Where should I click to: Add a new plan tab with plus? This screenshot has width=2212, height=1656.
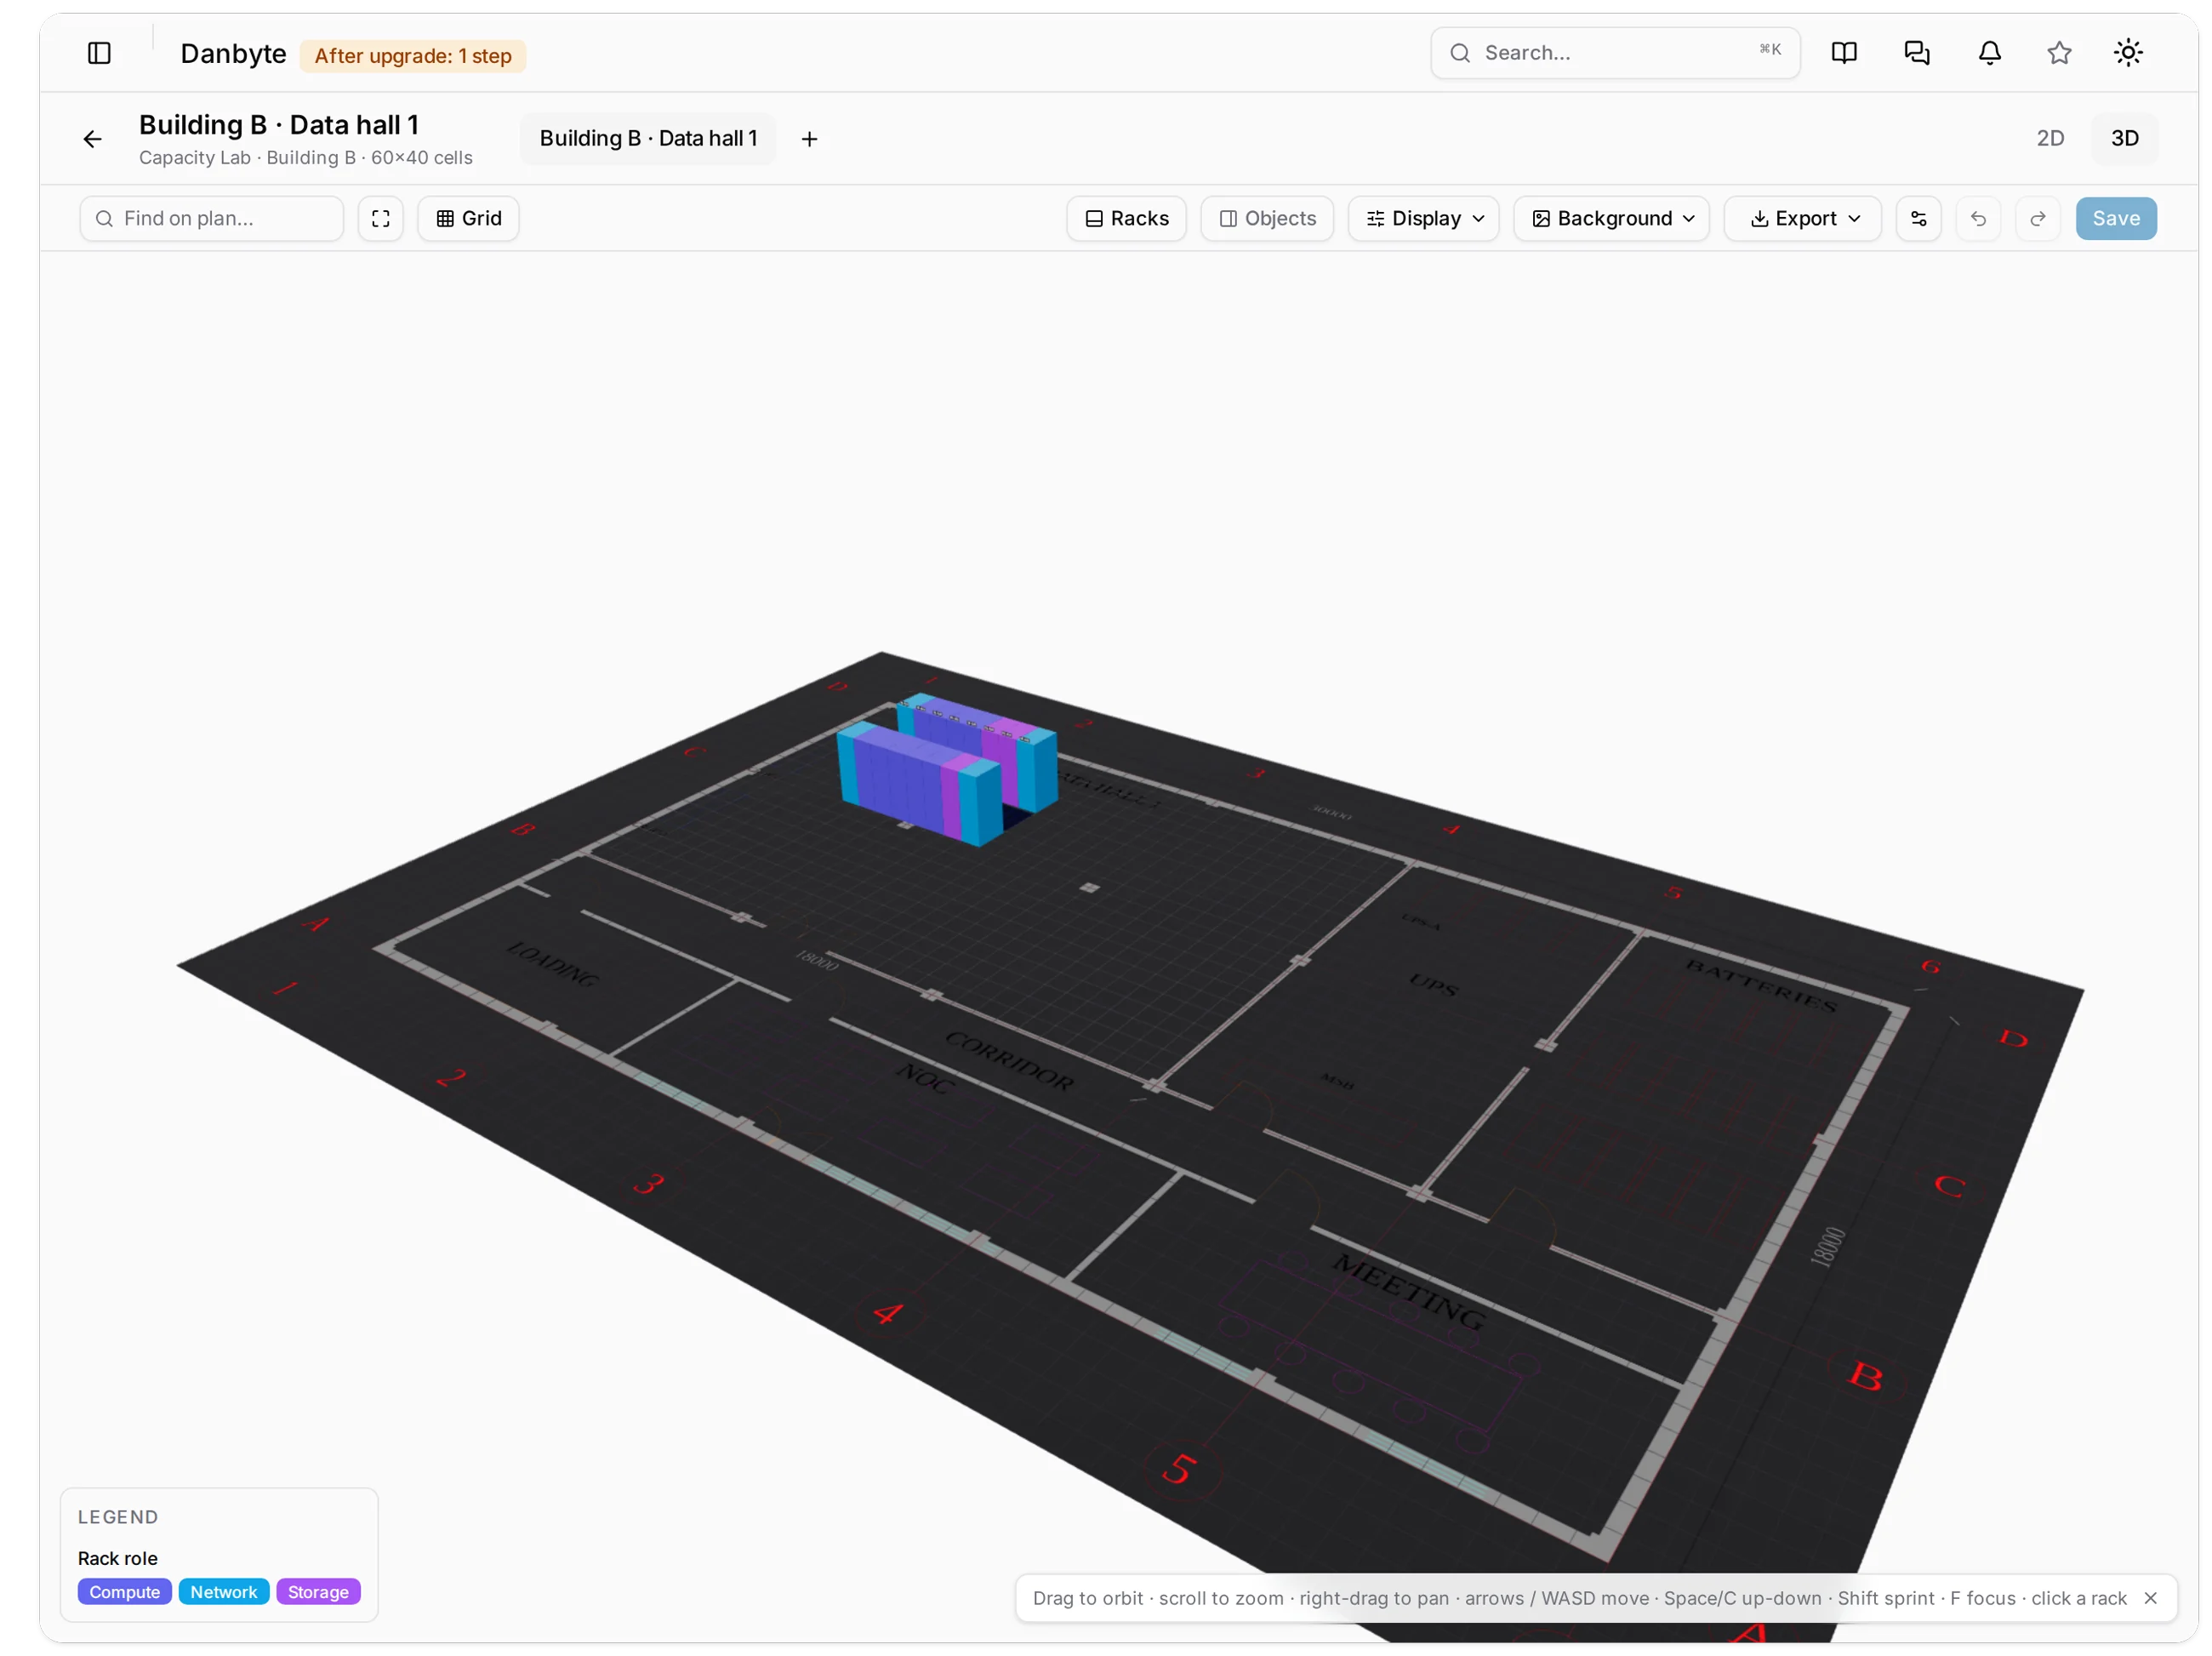809,139
